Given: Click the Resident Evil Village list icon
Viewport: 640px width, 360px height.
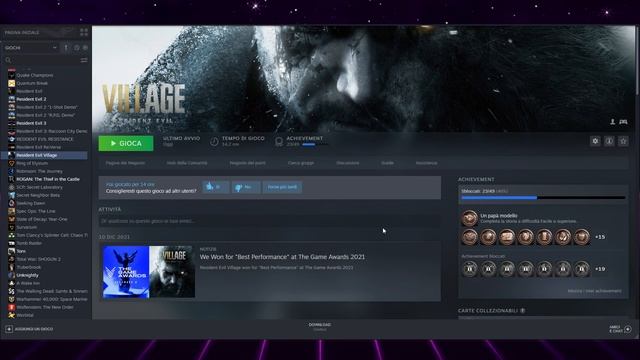Looking at the screenshot, I should click(11, 155).
